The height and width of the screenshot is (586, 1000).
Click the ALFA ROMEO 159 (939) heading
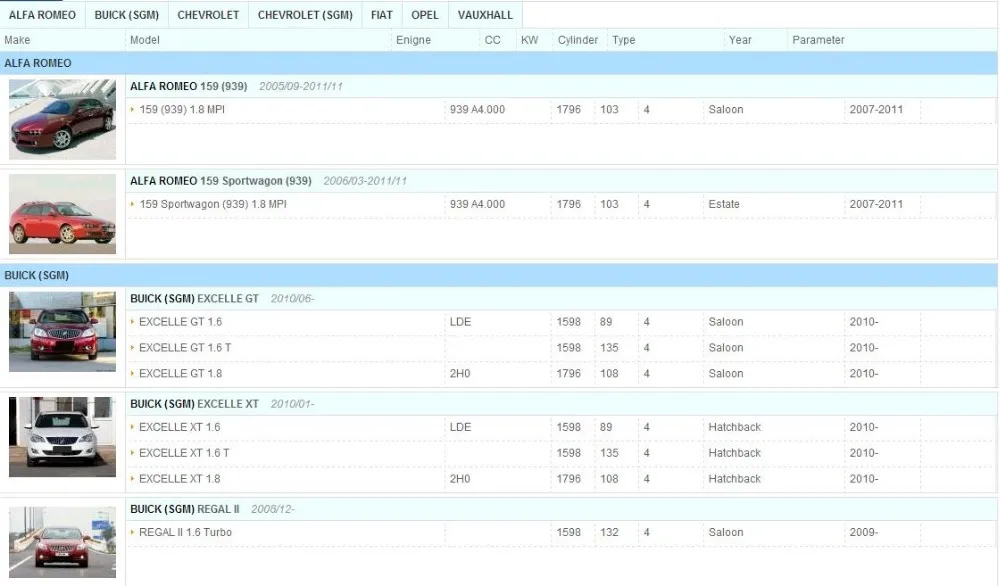point(189,86)
